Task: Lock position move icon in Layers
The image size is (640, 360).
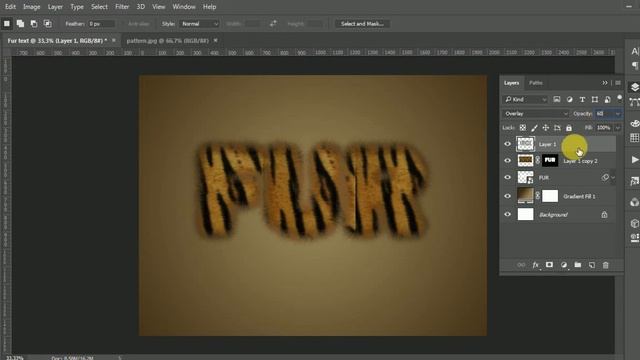Action: 546,128
